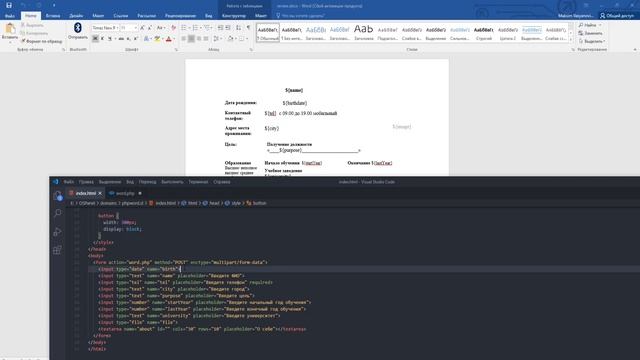The height and width of the screenshot is (360, 640).
Task: Click the numbered list icon
Action: (x=195, y=28)
